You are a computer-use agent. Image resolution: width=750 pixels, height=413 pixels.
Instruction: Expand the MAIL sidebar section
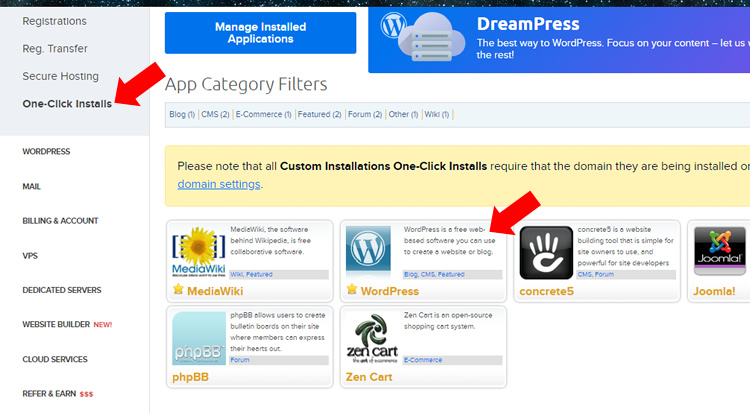pos(31,186)
